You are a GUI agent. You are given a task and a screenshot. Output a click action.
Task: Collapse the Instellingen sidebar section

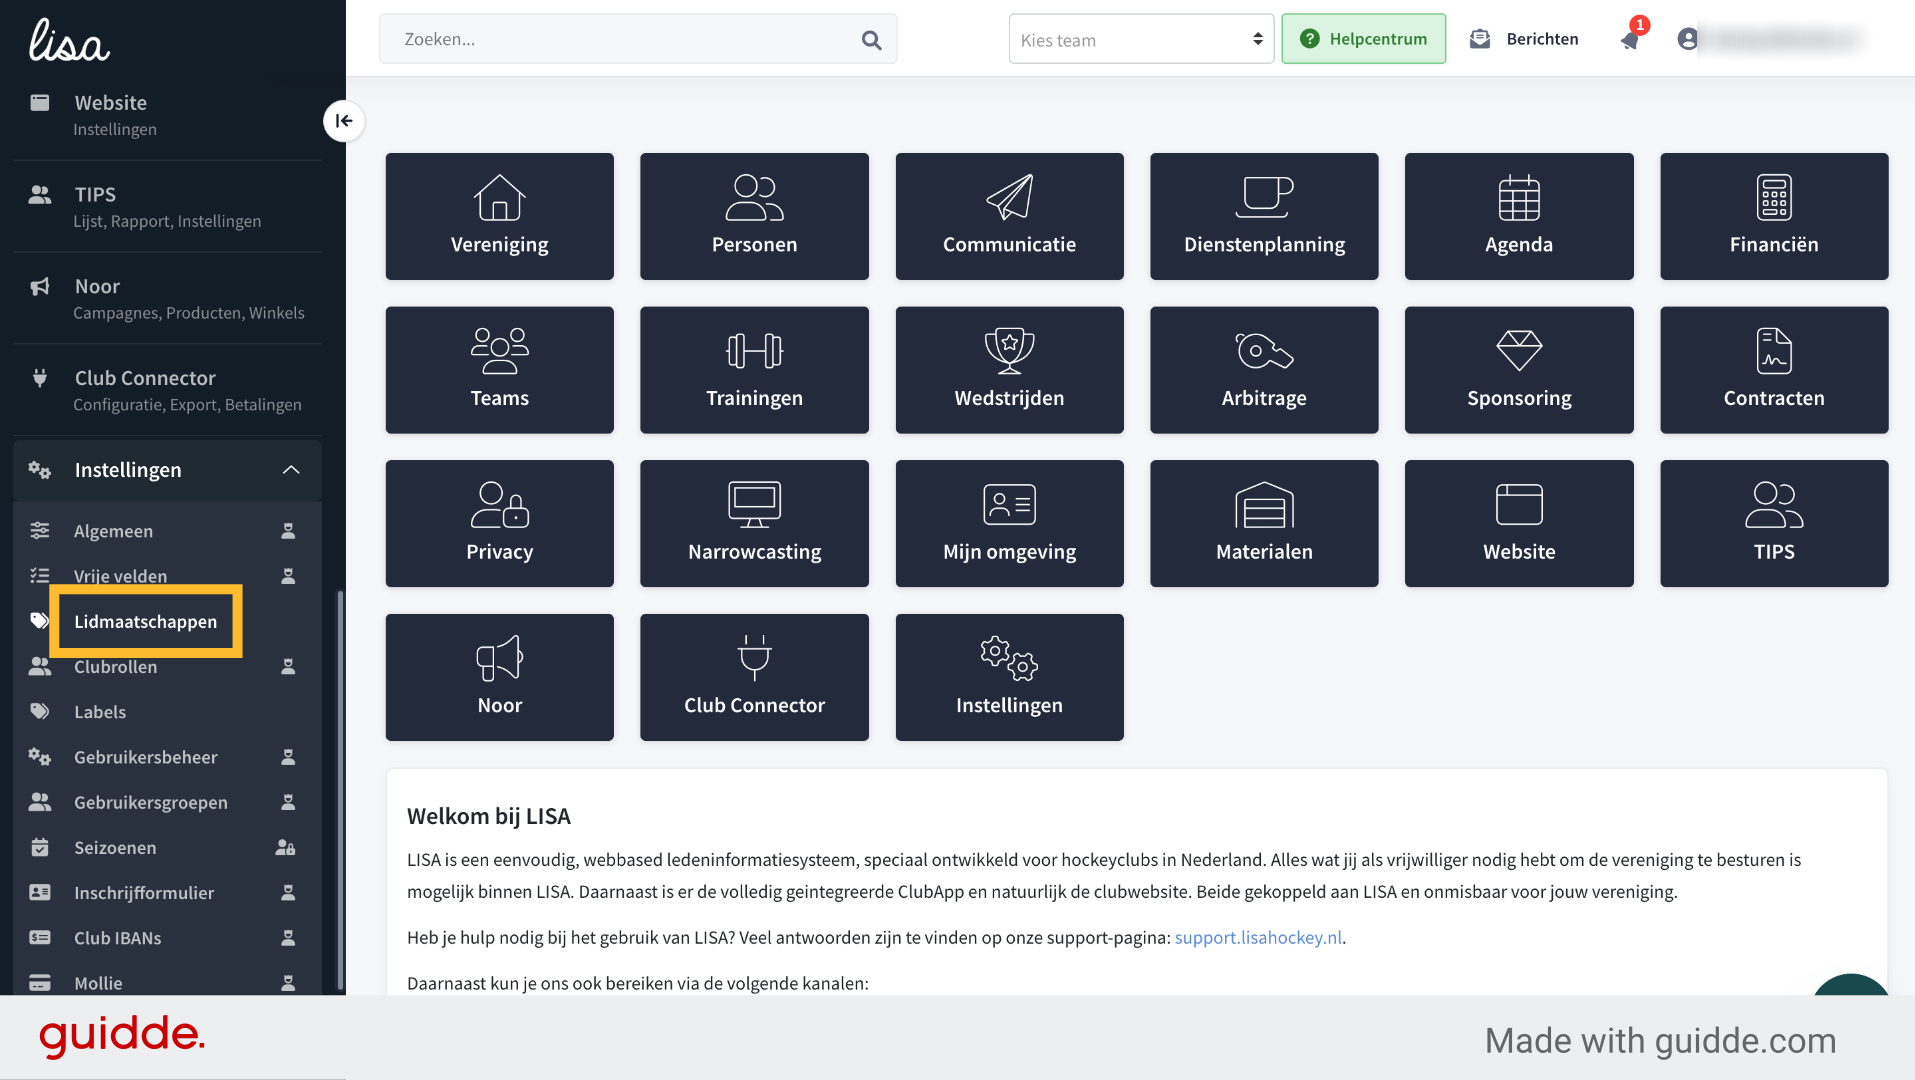pyautogui.click(x=167, y=470)
